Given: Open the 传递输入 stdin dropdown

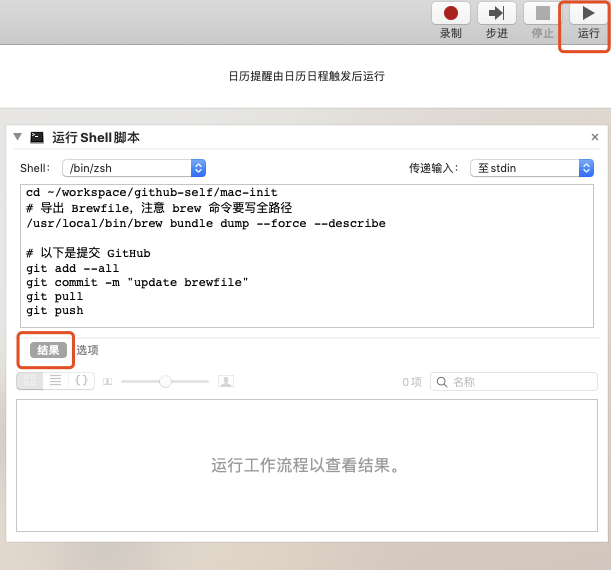Looking at the screenshot, I should point(532,168).
